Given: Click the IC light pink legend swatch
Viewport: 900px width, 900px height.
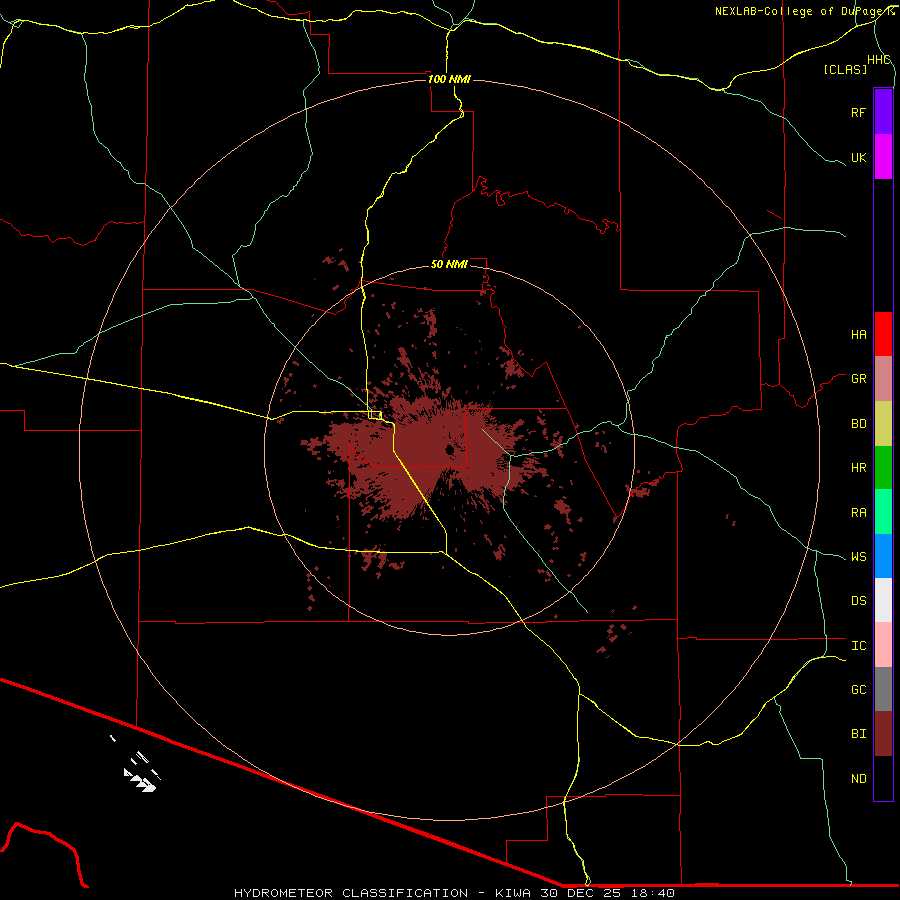Looking at the screenshot, I should [x=883, y=645].
